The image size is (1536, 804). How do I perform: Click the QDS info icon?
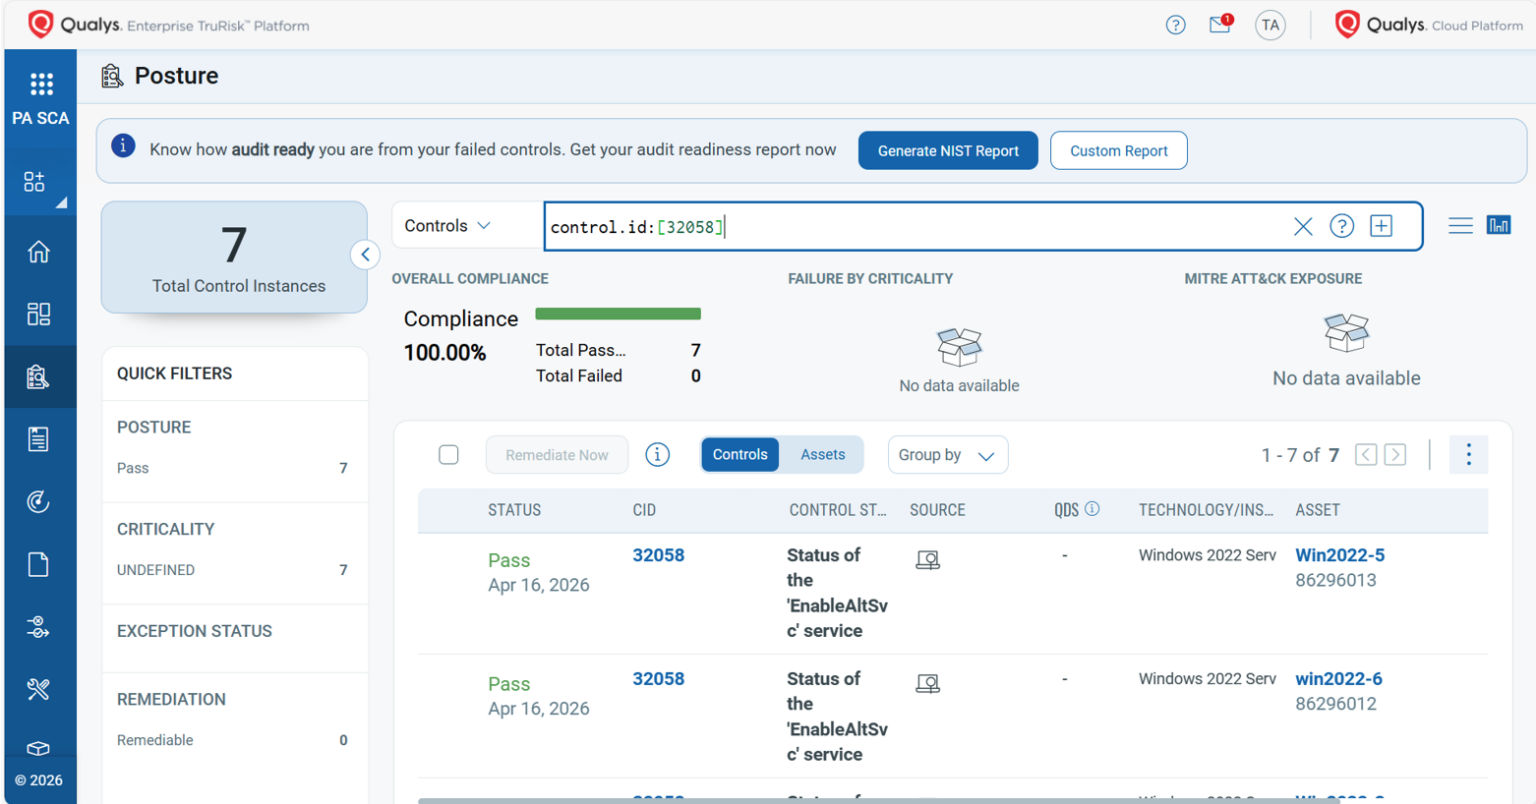point(1092,508)
